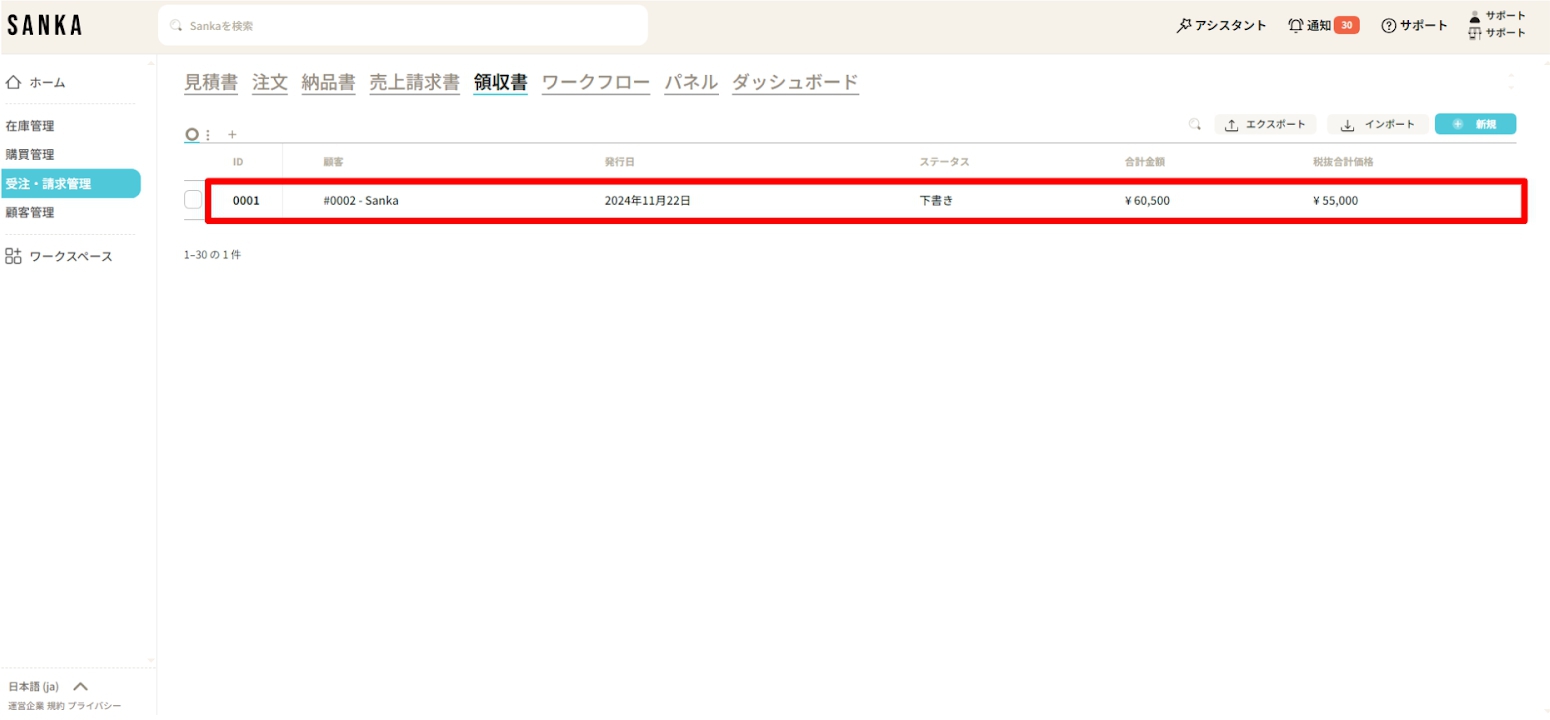Click the 1–30 の 1 件 pagination text

212,255
